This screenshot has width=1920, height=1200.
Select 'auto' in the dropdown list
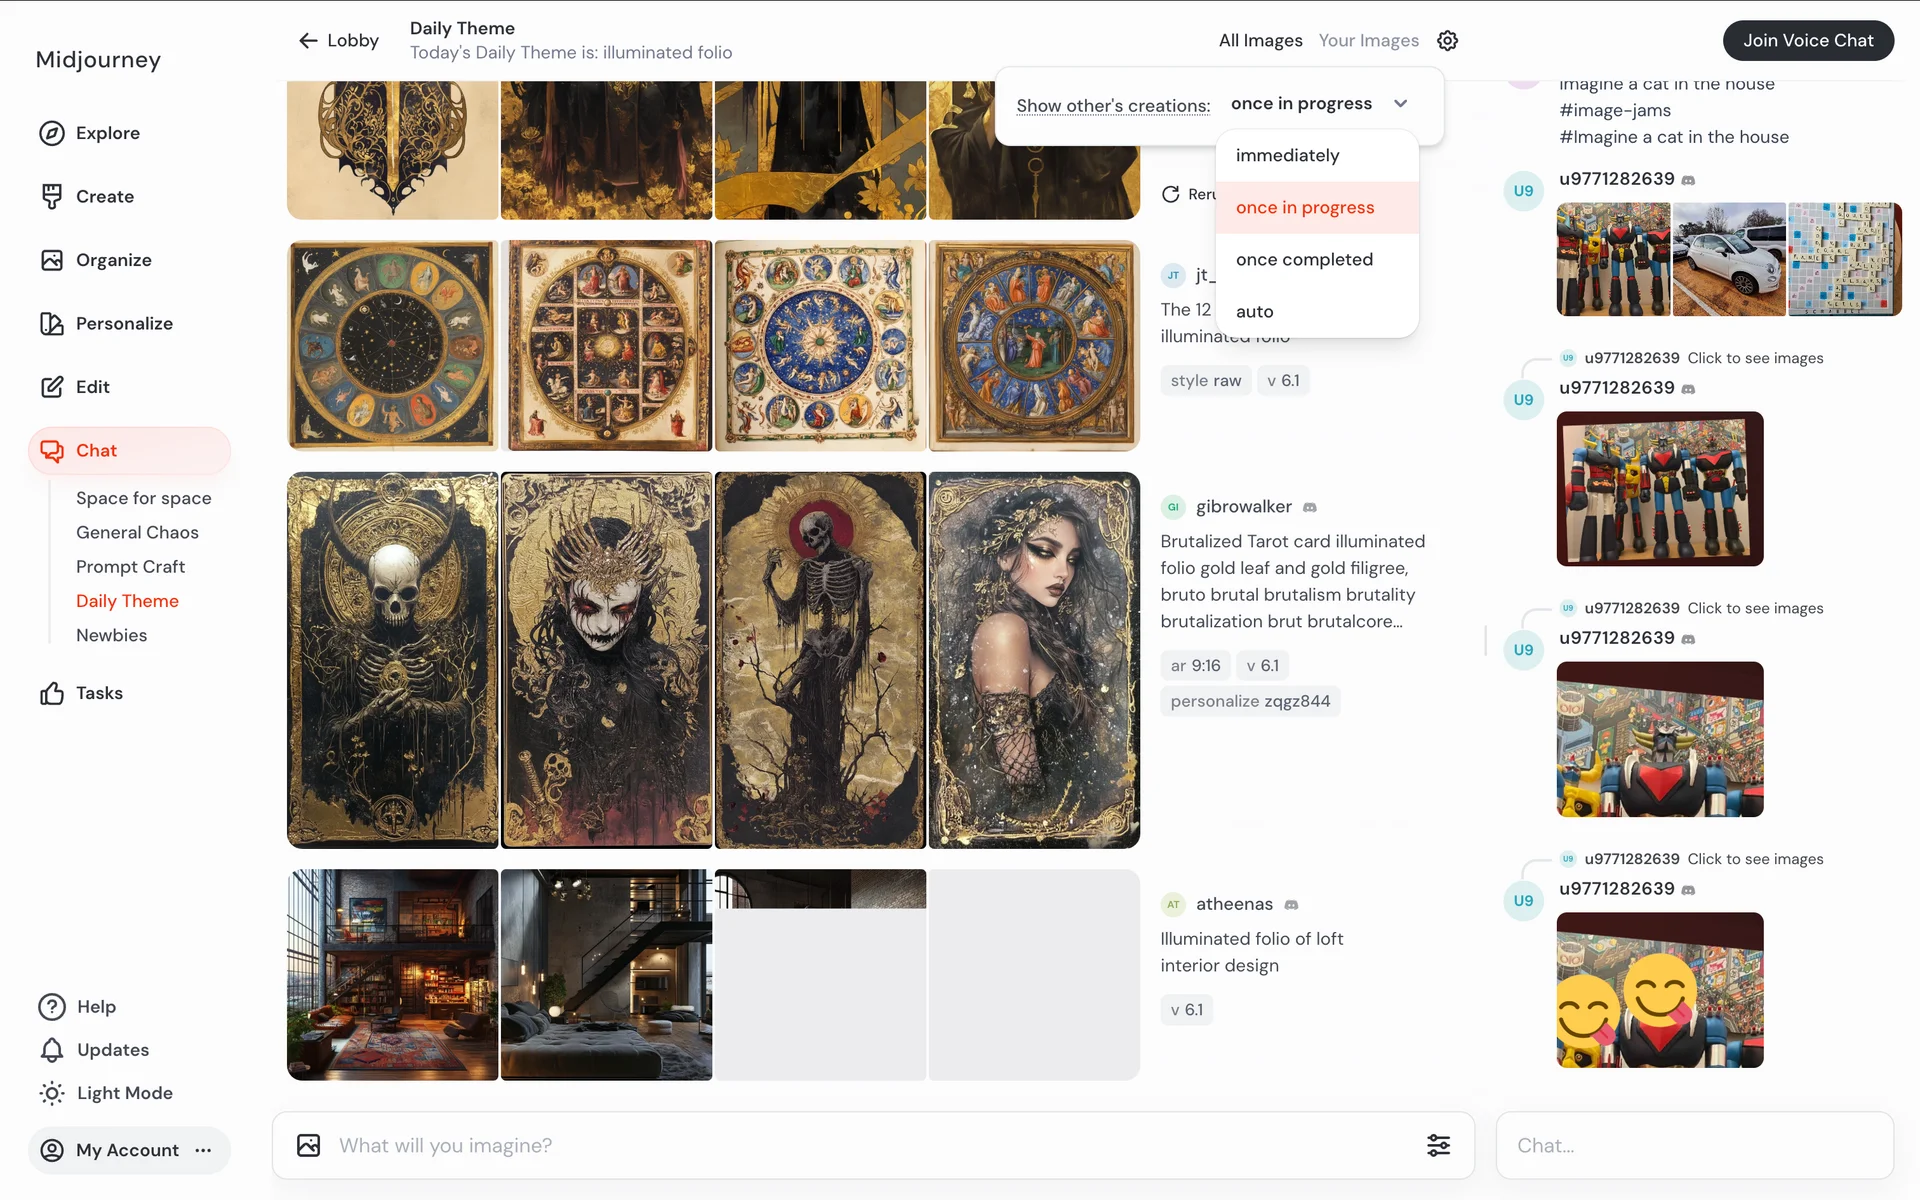pos(1254,312)
